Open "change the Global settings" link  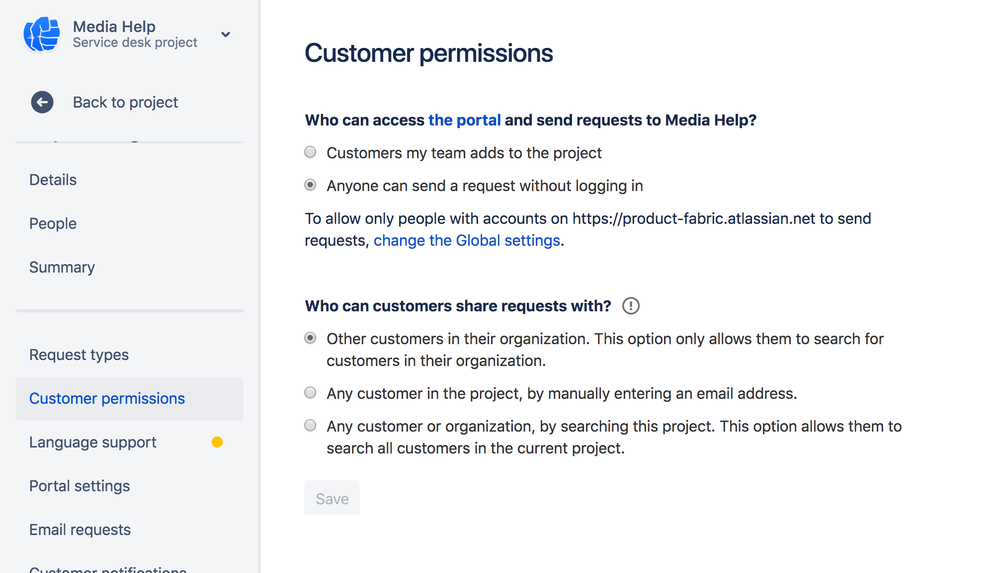tap(467, 240)
